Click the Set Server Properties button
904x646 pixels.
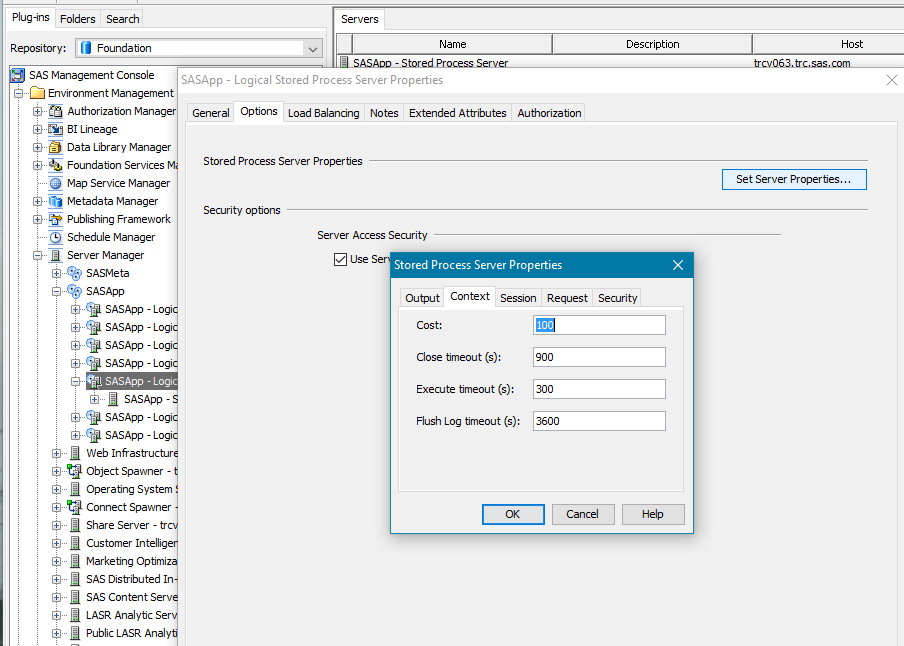click(x=793, y=179)
